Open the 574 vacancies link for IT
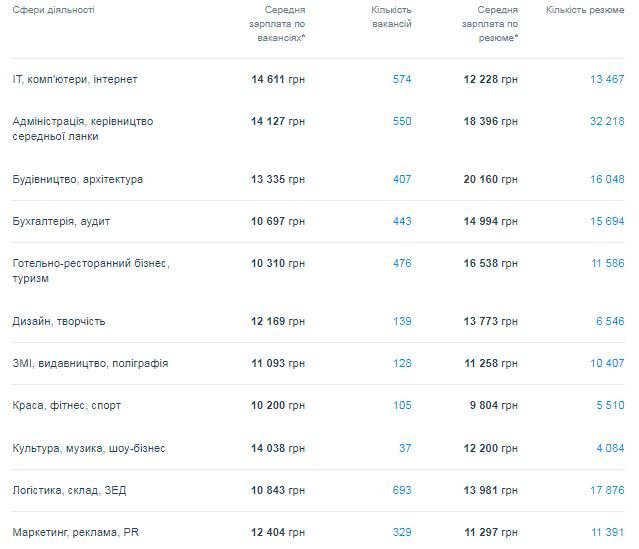 (x=402, y=79)
